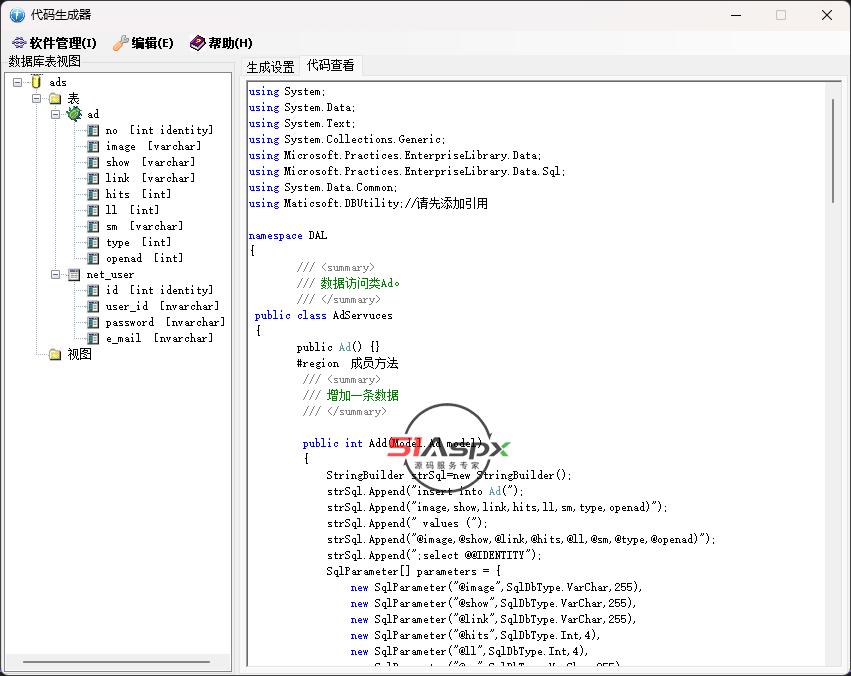
Task: Click the column icon beside id [int identity]
Action: point(93,290)
